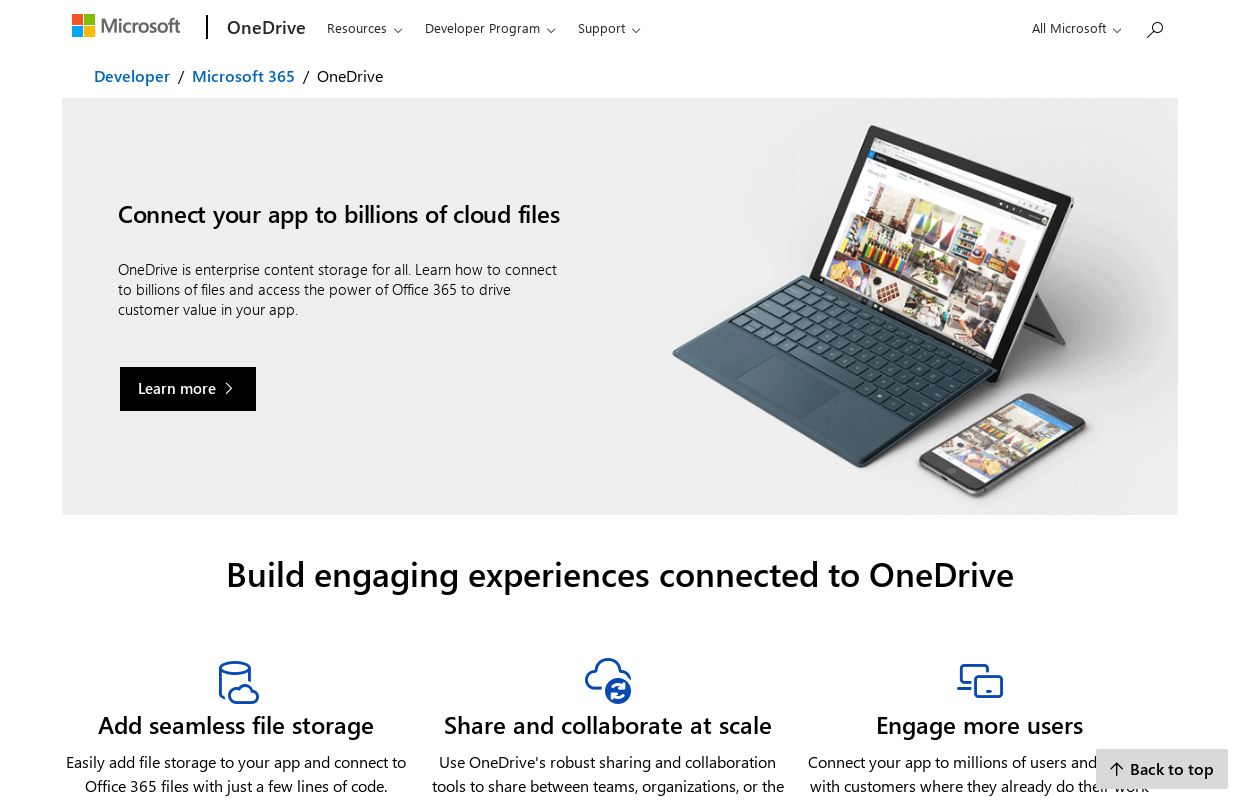Open the Developer breadcrumb link
Screen dimensions: 1240x800
tap(132, 77)
